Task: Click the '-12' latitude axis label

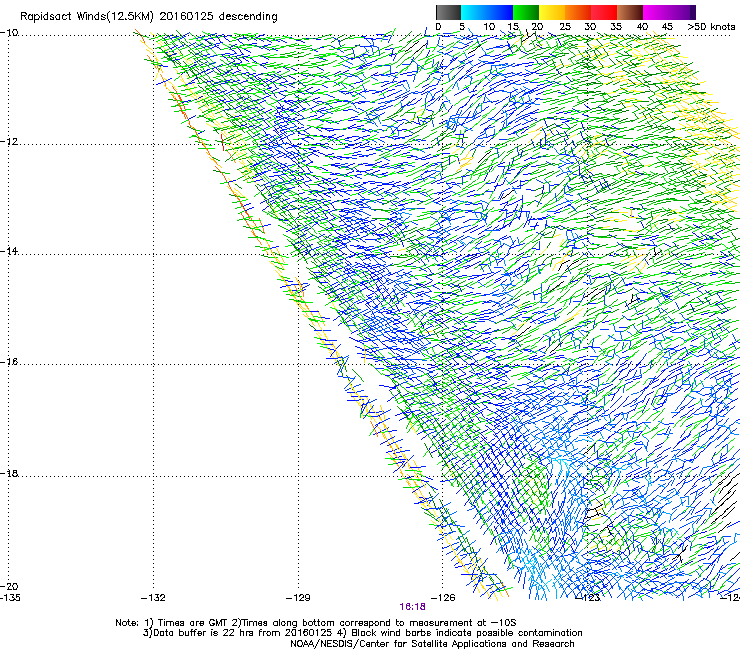Action: coord(9,142)
